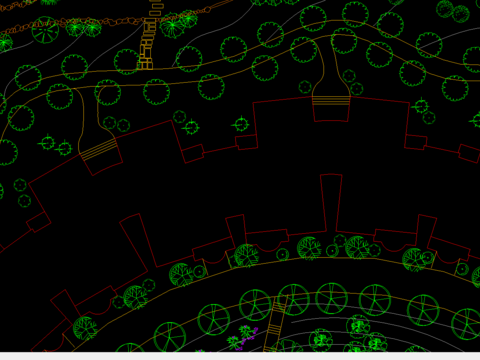The width and height of the screenshot is (480, 360).
Task: Click the bright green spiky shrub beside stone path
Action: point(172,26)
